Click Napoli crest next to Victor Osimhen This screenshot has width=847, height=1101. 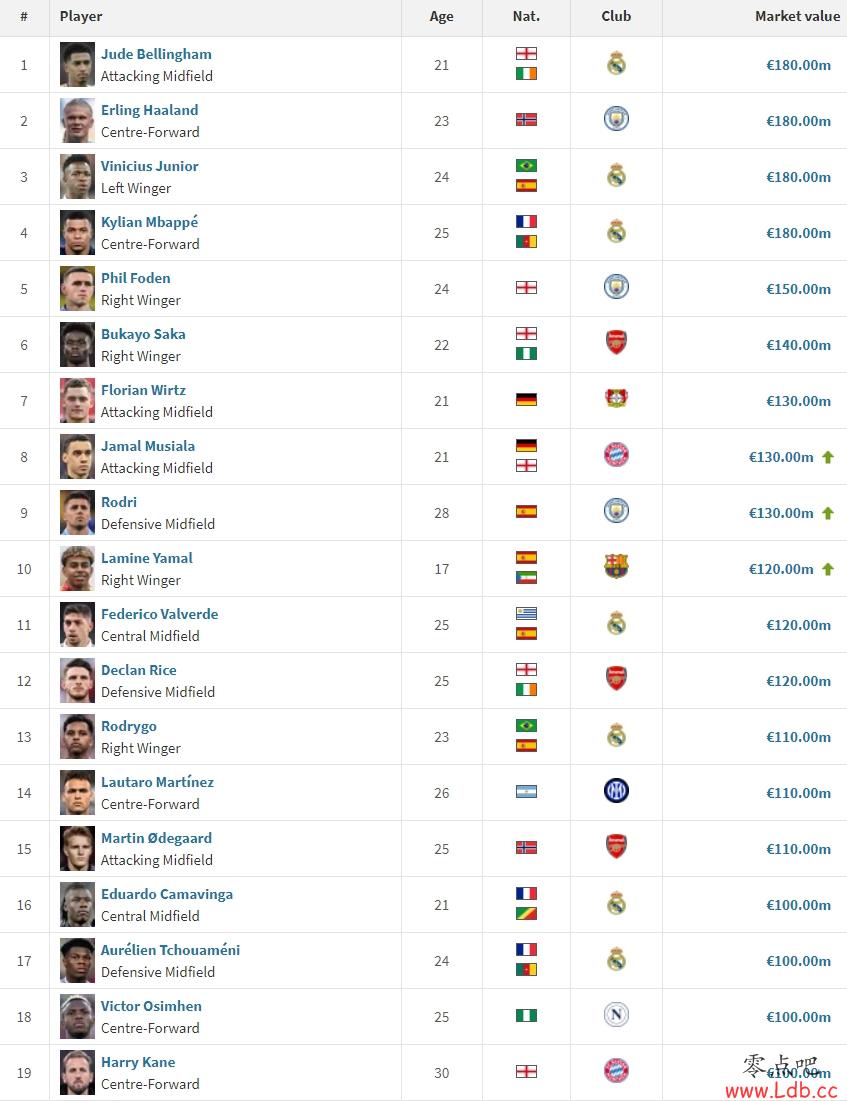click(x=616, y=1015)
